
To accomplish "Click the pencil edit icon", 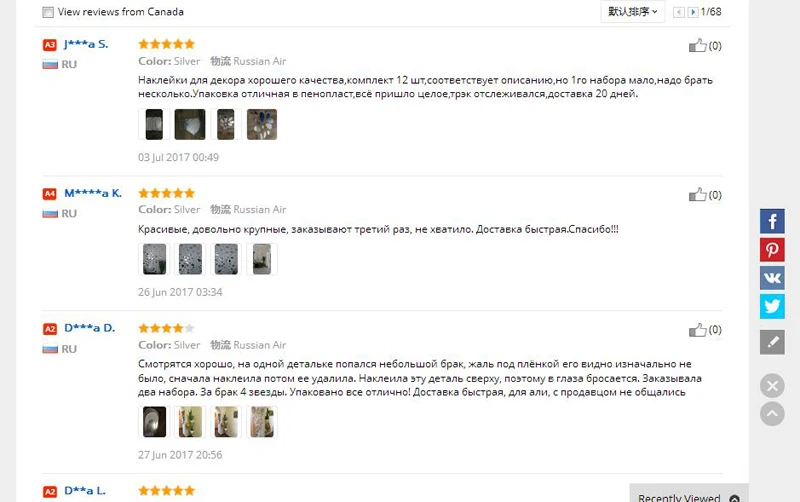I will 772,342.
